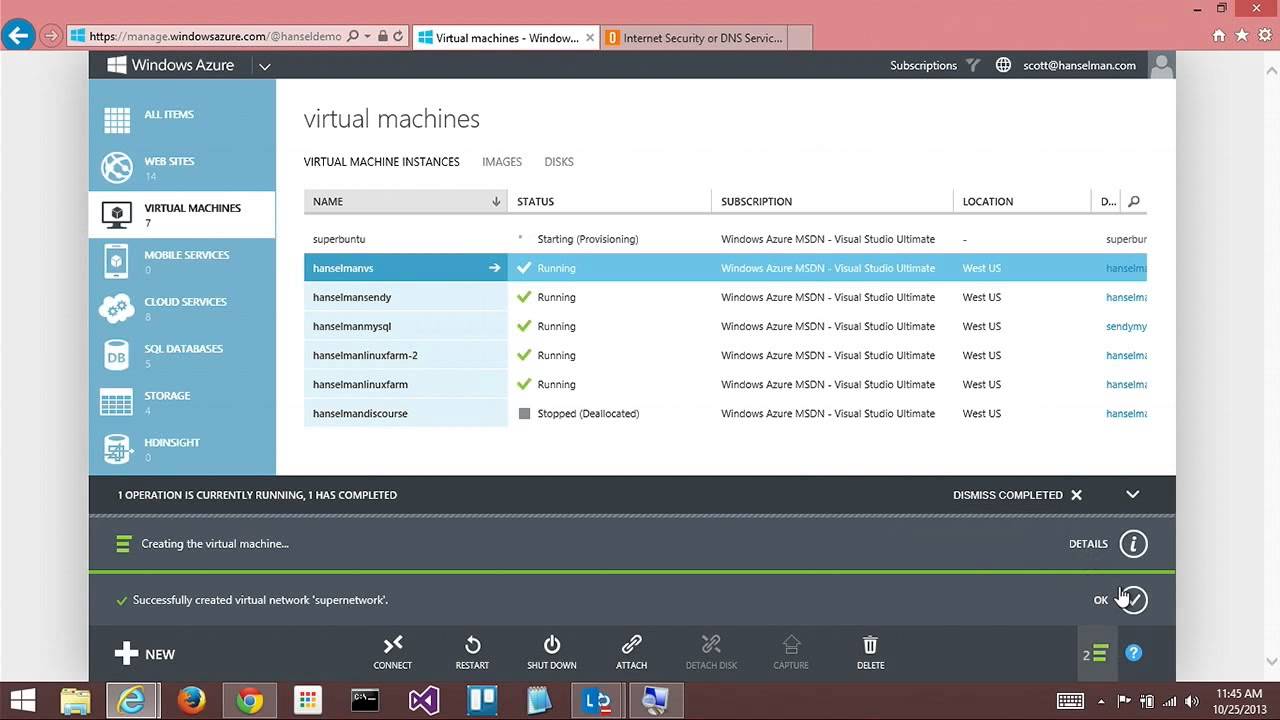Screen dimensions: 1280x720
Task: Open Windows Start button
Action: point(22,701)
